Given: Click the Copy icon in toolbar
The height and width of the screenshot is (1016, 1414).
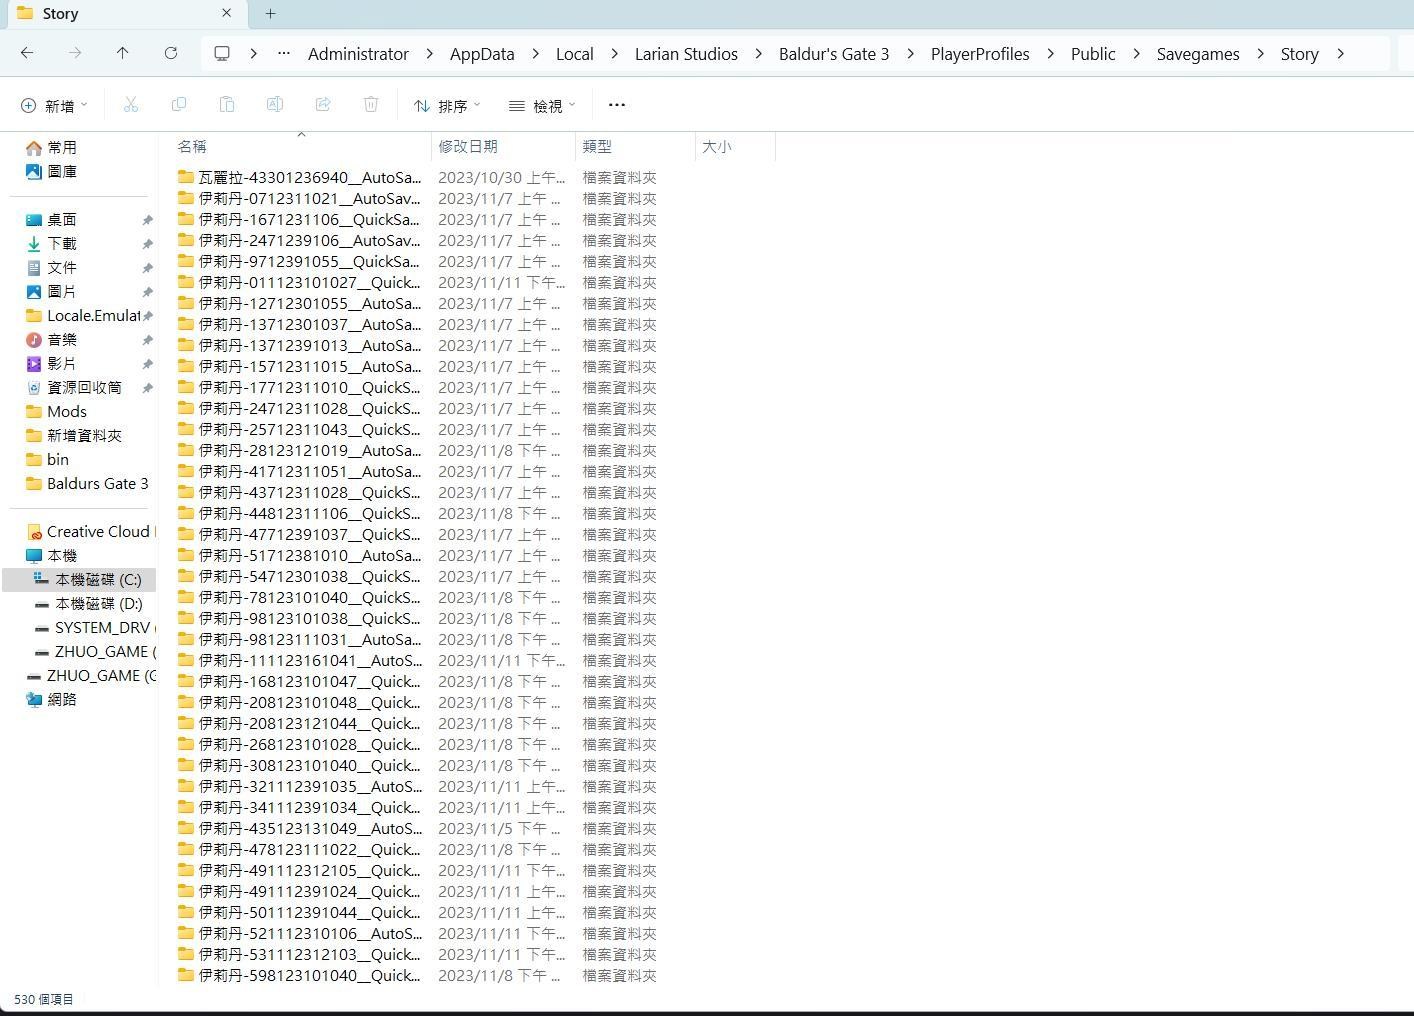Looking at the screenshot, I should (179, 105).
